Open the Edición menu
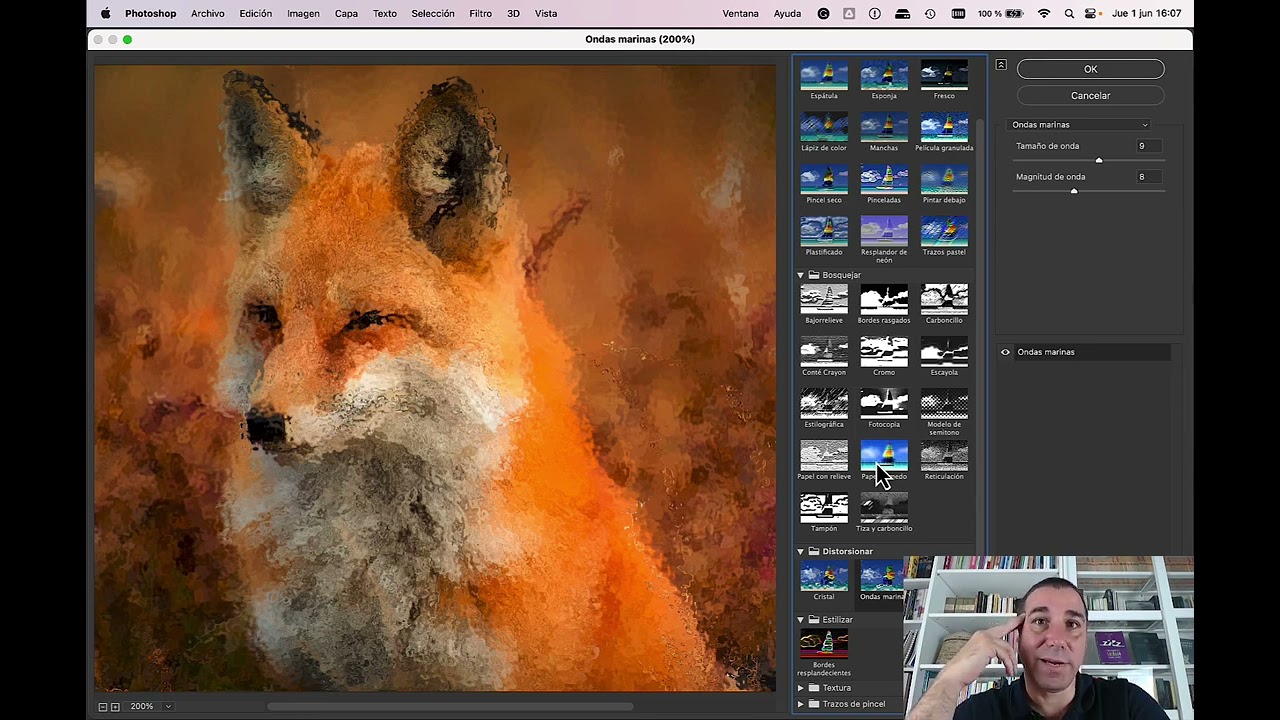 point(256,14)
